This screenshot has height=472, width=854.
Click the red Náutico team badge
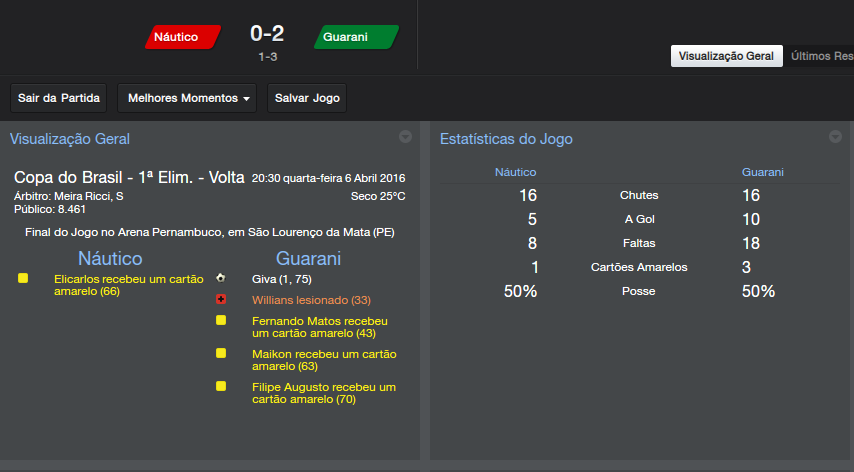[x=184, y=38]
